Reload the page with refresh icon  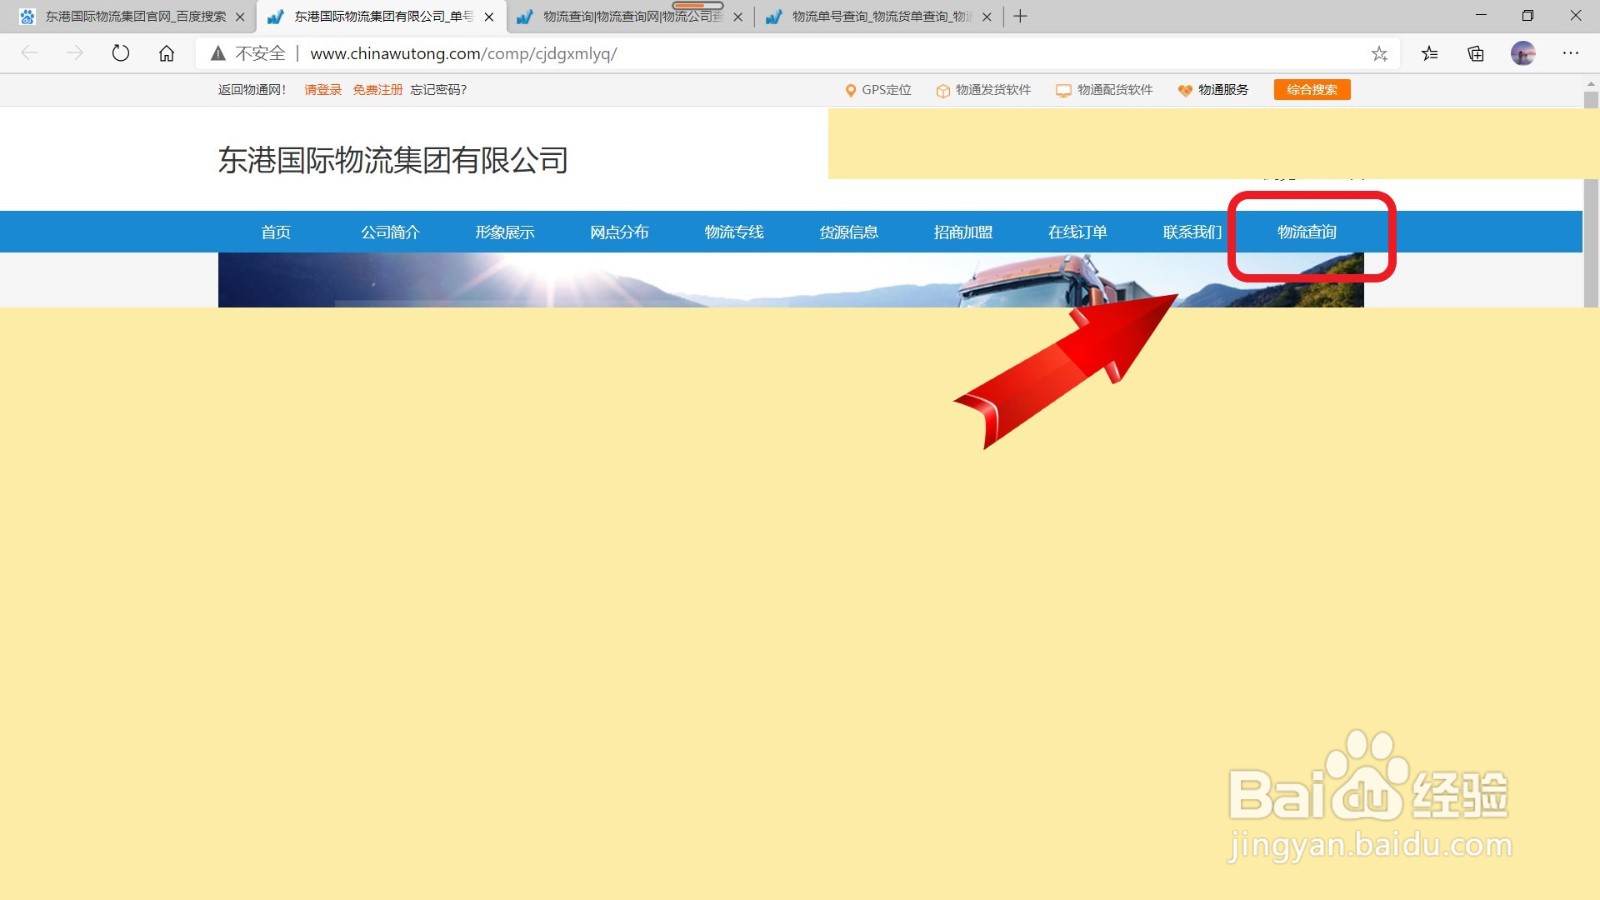121,53
